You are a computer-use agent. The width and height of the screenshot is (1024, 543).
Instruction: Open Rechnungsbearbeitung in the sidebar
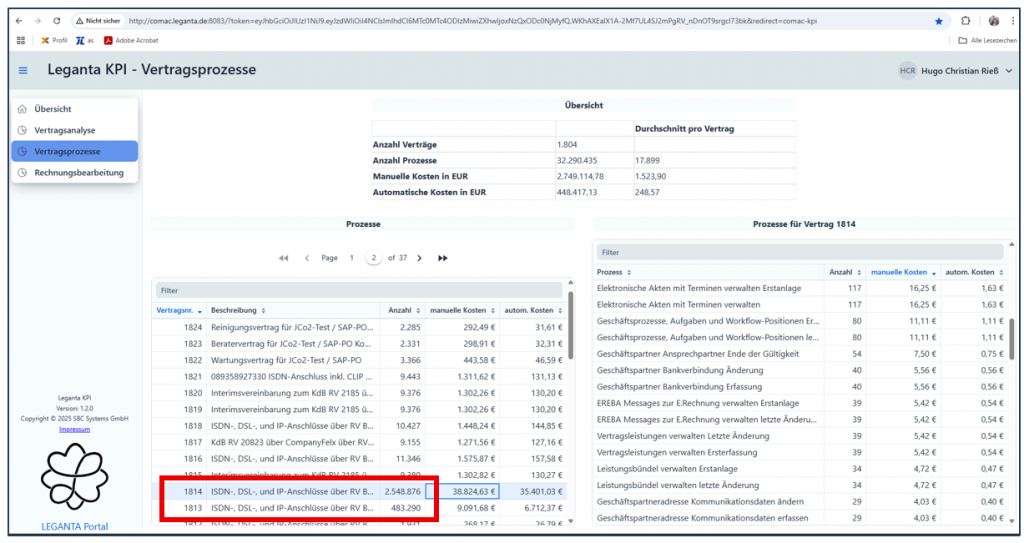coord(78,172)
